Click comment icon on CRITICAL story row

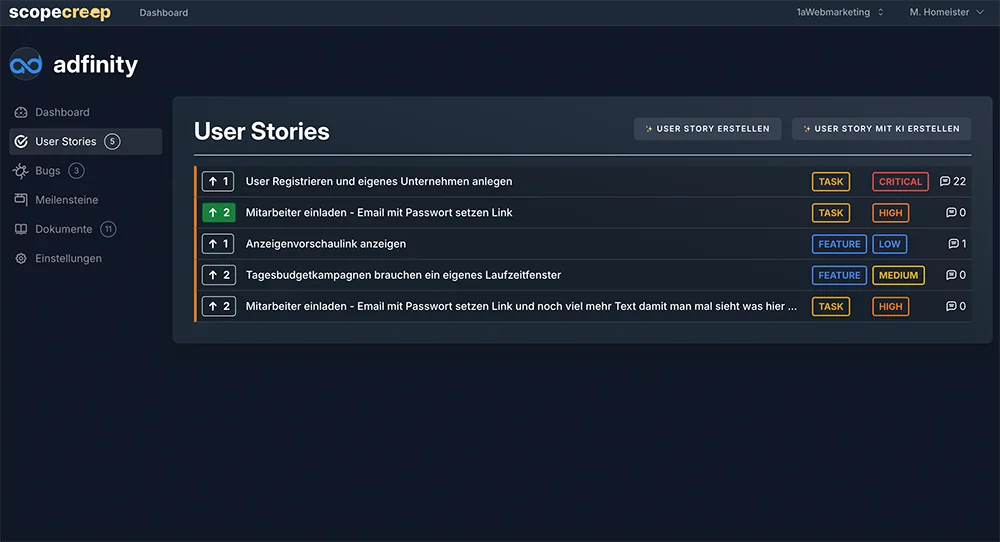(x=945, y=182)
